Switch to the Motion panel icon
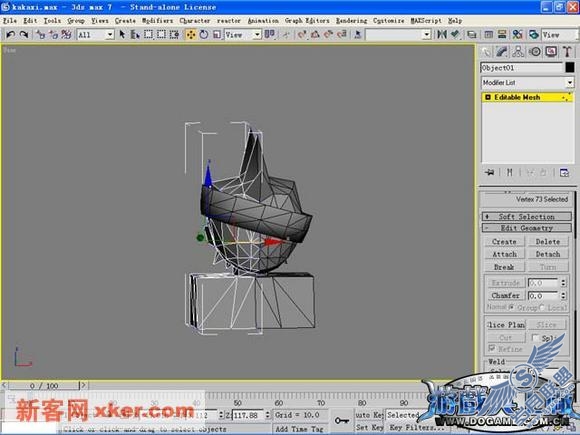This screenshot has width=580, height=435. tap(535, 52)
